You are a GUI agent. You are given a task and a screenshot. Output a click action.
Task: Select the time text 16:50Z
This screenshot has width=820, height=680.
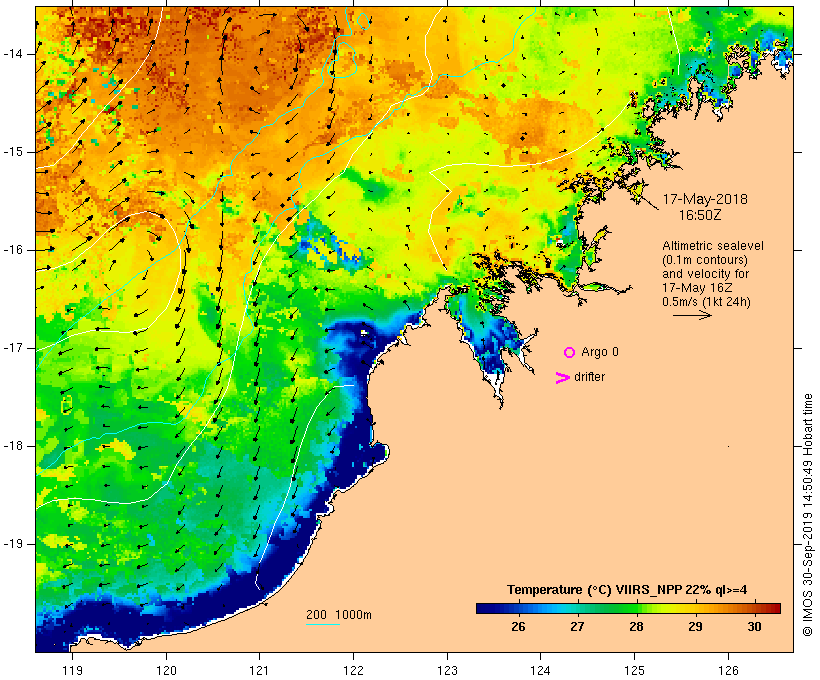tap(700, 215)
